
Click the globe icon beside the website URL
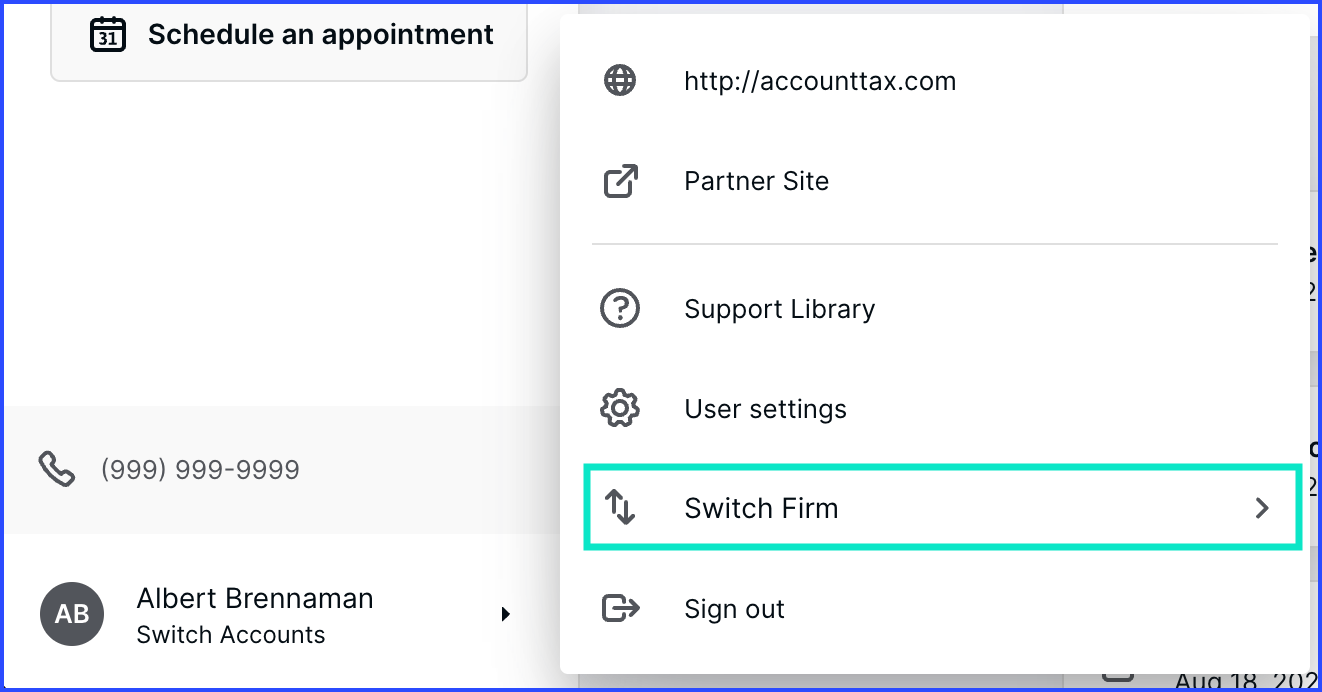(620, 81)
